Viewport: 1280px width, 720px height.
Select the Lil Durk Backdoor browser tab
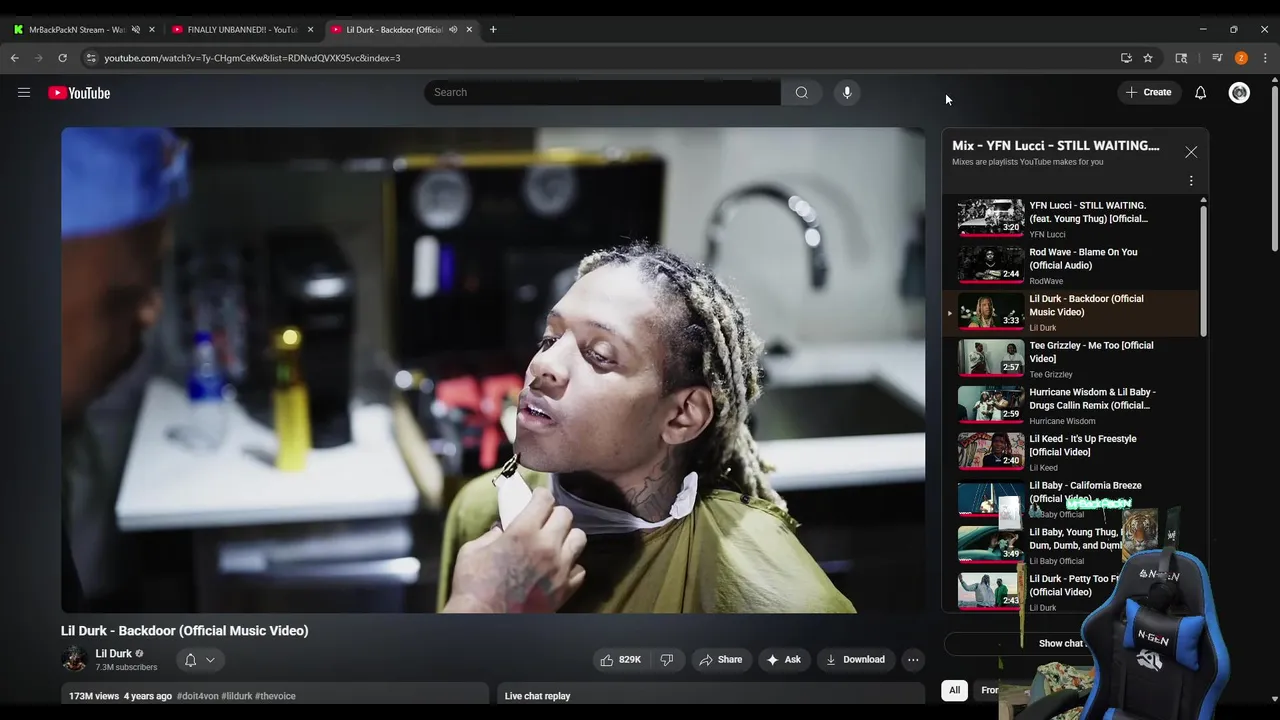tap(392, 29)
